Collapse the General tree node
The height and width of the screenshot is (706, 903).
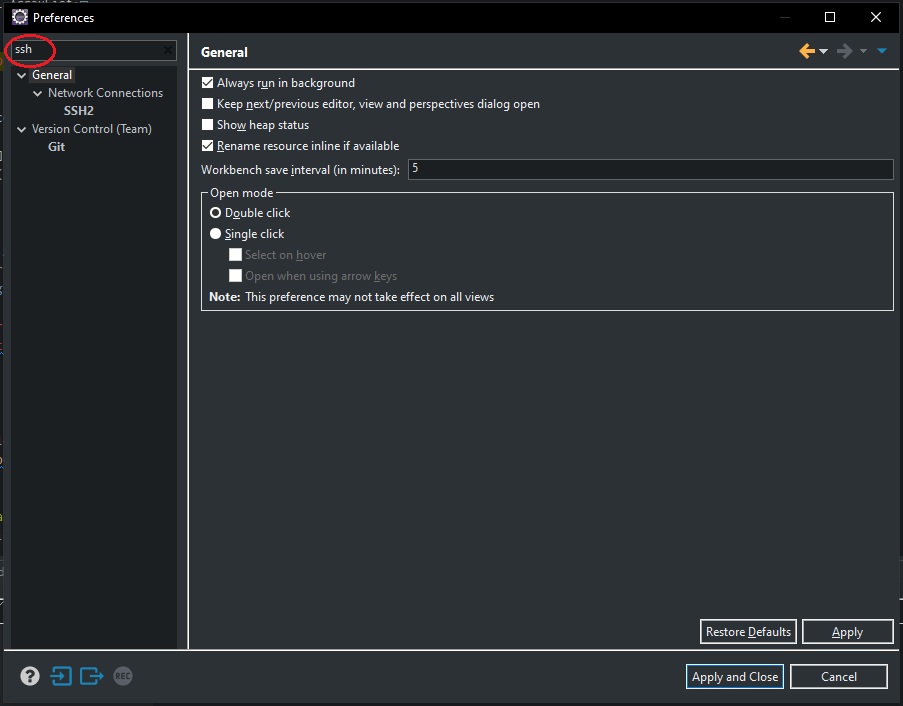[x=21, y=75]
